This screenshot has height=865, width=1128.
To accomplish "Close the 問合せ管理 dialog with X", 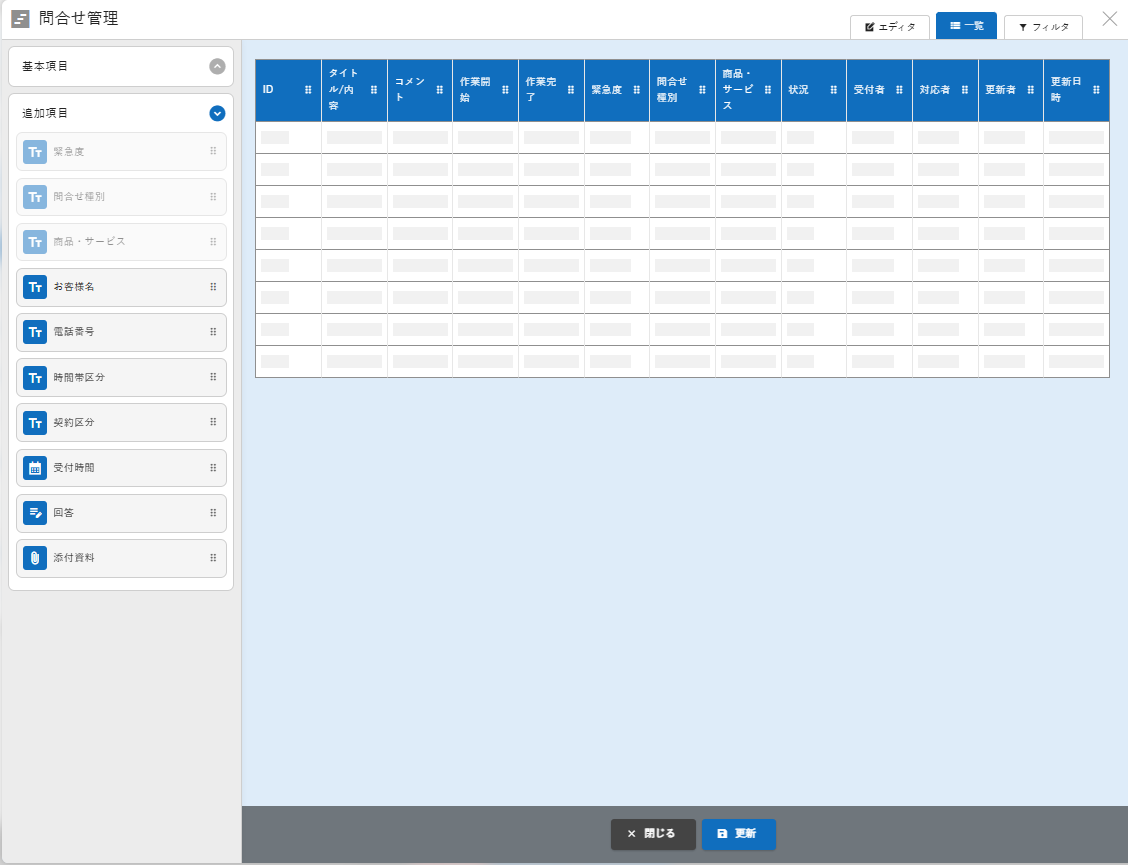I will (x=1109, y=18).
